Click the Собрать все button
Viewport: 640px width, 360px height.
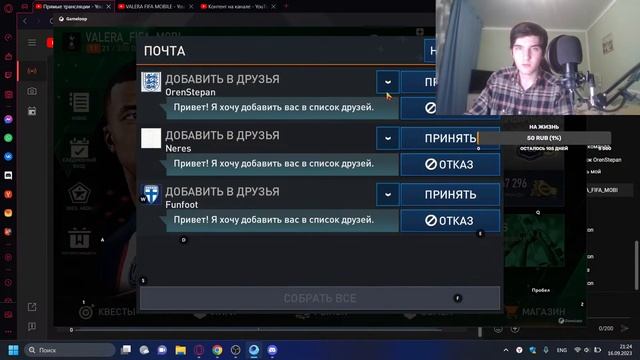tap(320, 298)
